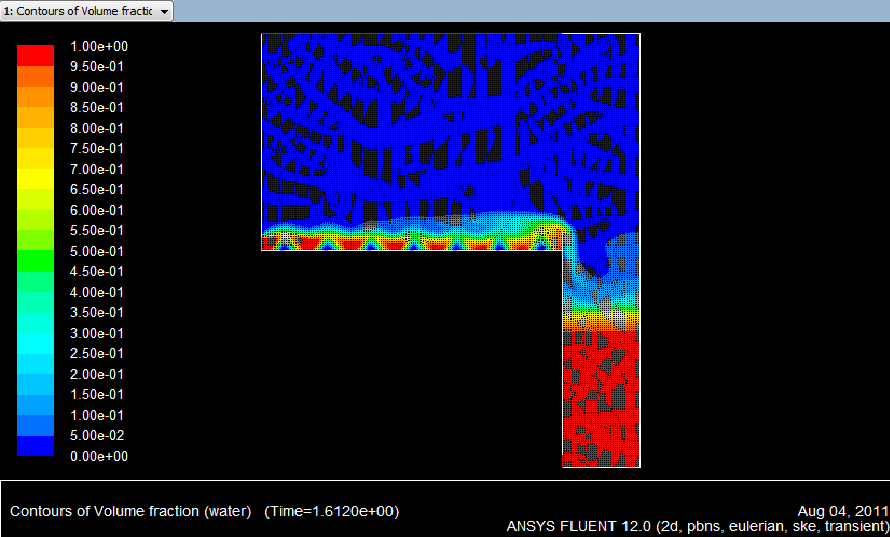Click the 1.00e+00 legend label
Image resolution: width=890 pixels, height=537 pixels.
(99, 47)
